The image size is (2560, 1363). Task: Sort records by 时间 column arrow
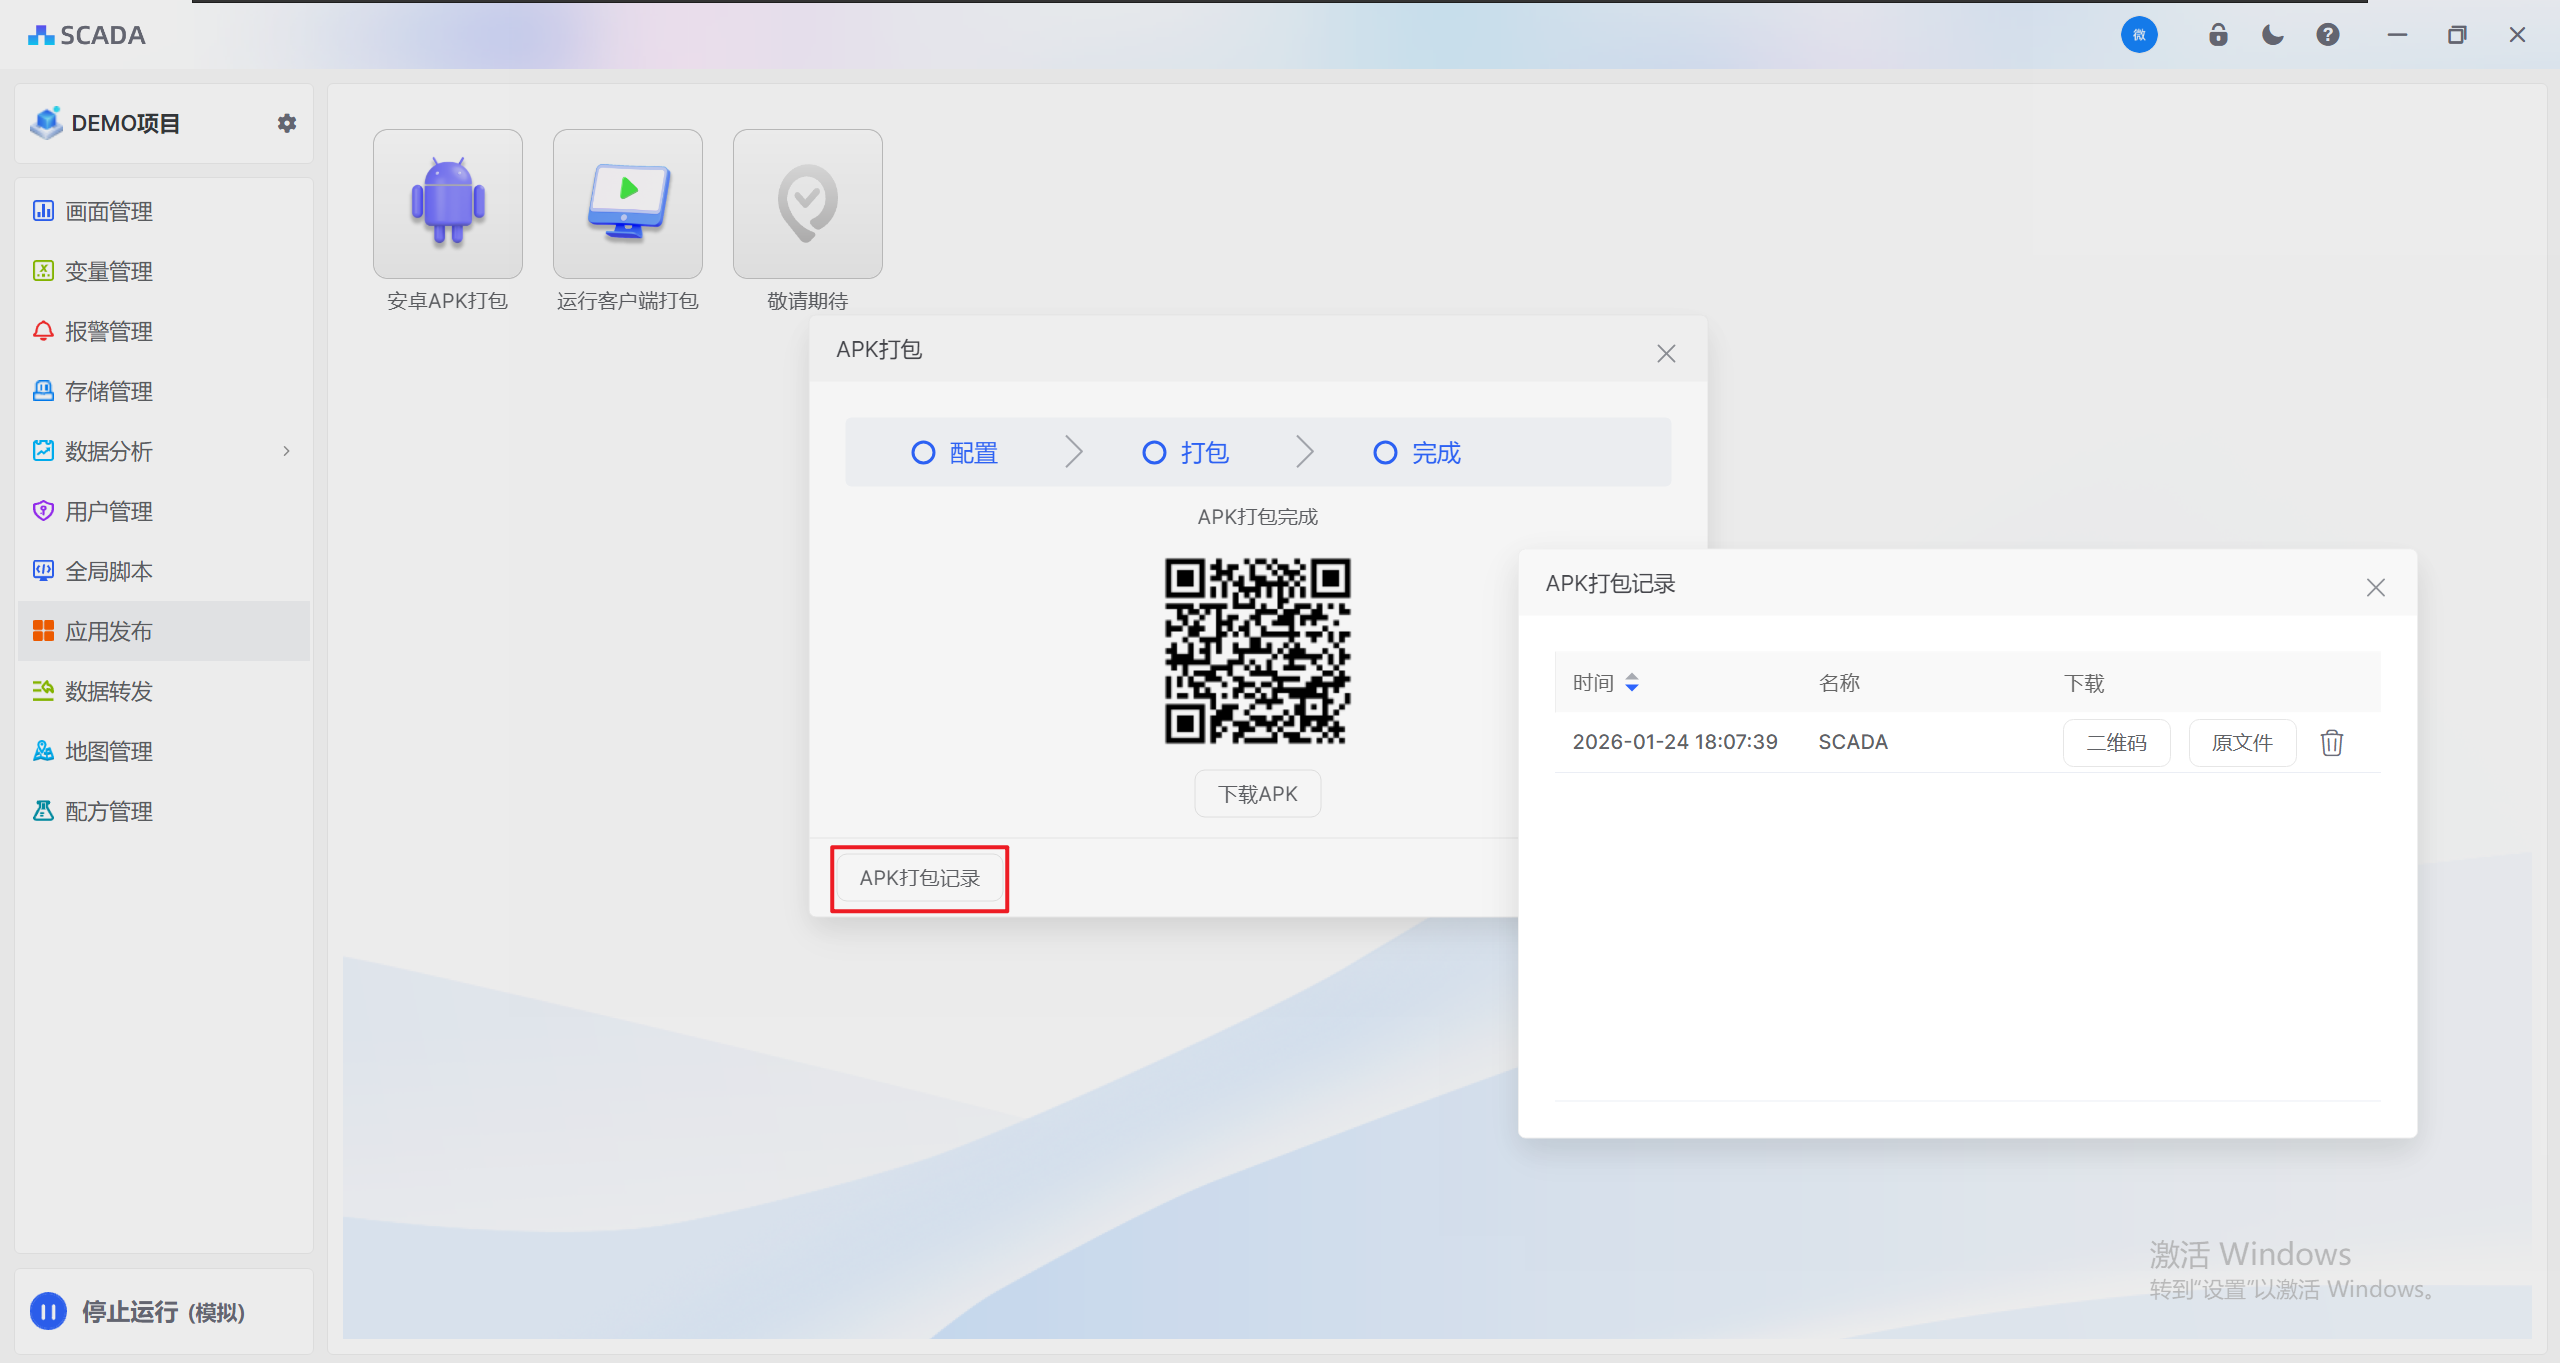pyautogui.click(x=1632, y=683)
